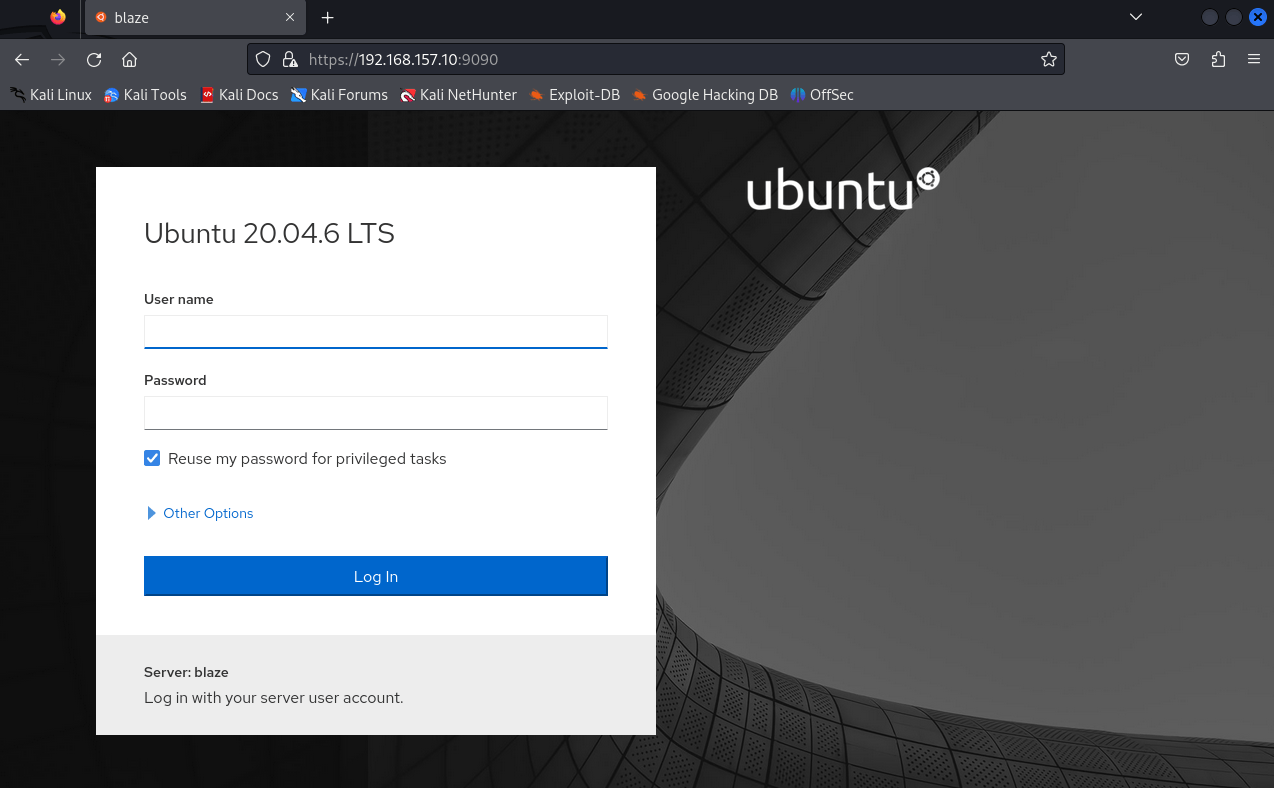This screenshot has height=788, width=1274.
Task: Open the Firefox application hamburger menu
Action: pos(1254,59)
